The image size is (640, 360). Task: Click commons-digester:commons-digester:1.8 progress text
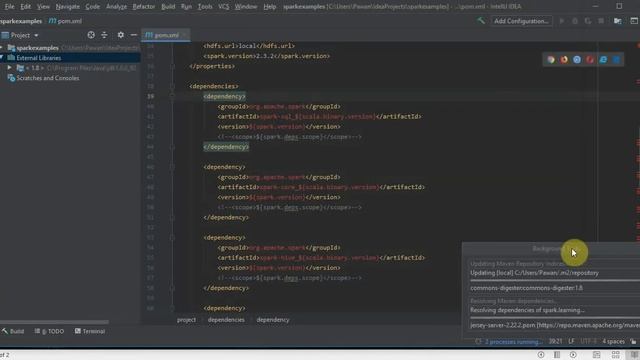tap(527, 288)
